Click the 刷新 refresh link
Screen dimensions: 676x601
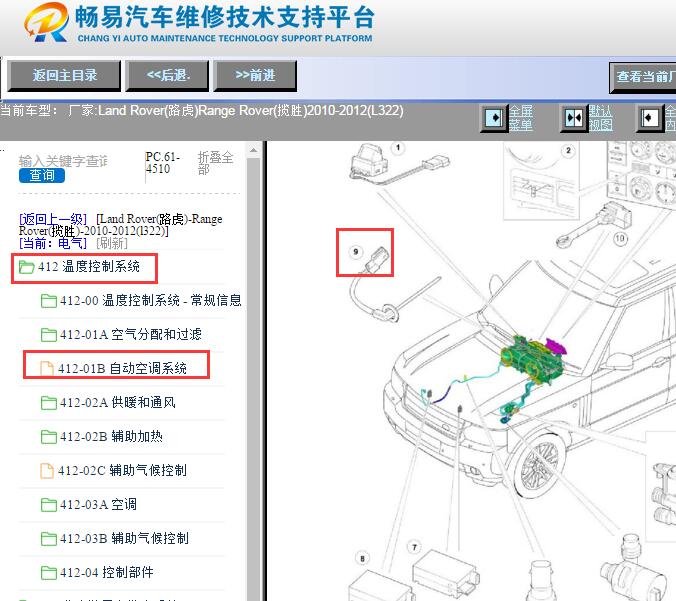[112, 243]
